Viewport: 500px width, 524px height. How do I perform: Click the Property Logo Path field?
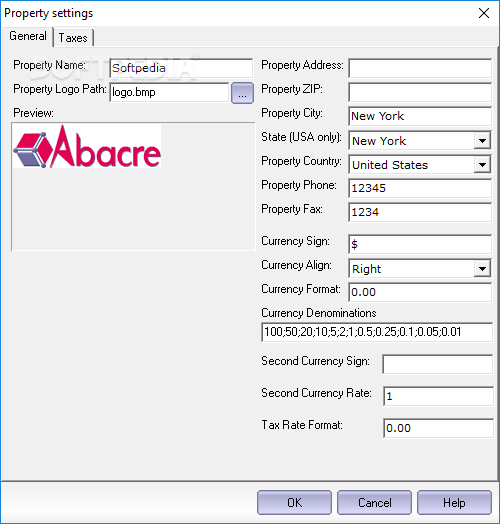click(x=169, y=92)
